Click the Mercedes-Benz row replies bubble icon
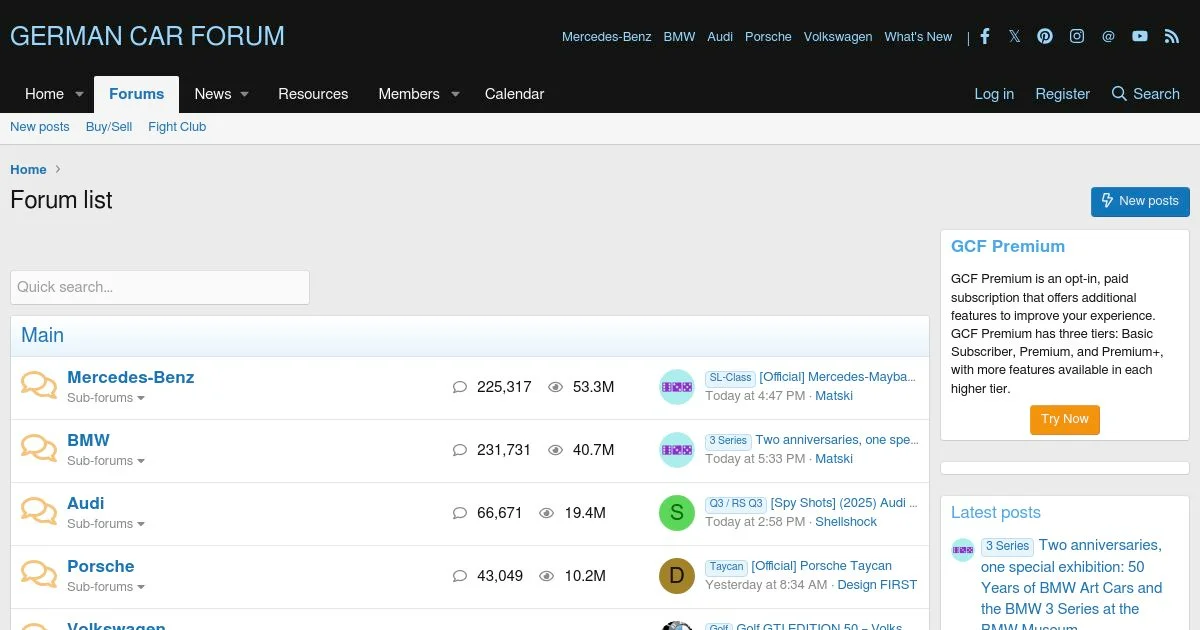The height and width of the screenshot is (630, 1200). coord(460,387)
